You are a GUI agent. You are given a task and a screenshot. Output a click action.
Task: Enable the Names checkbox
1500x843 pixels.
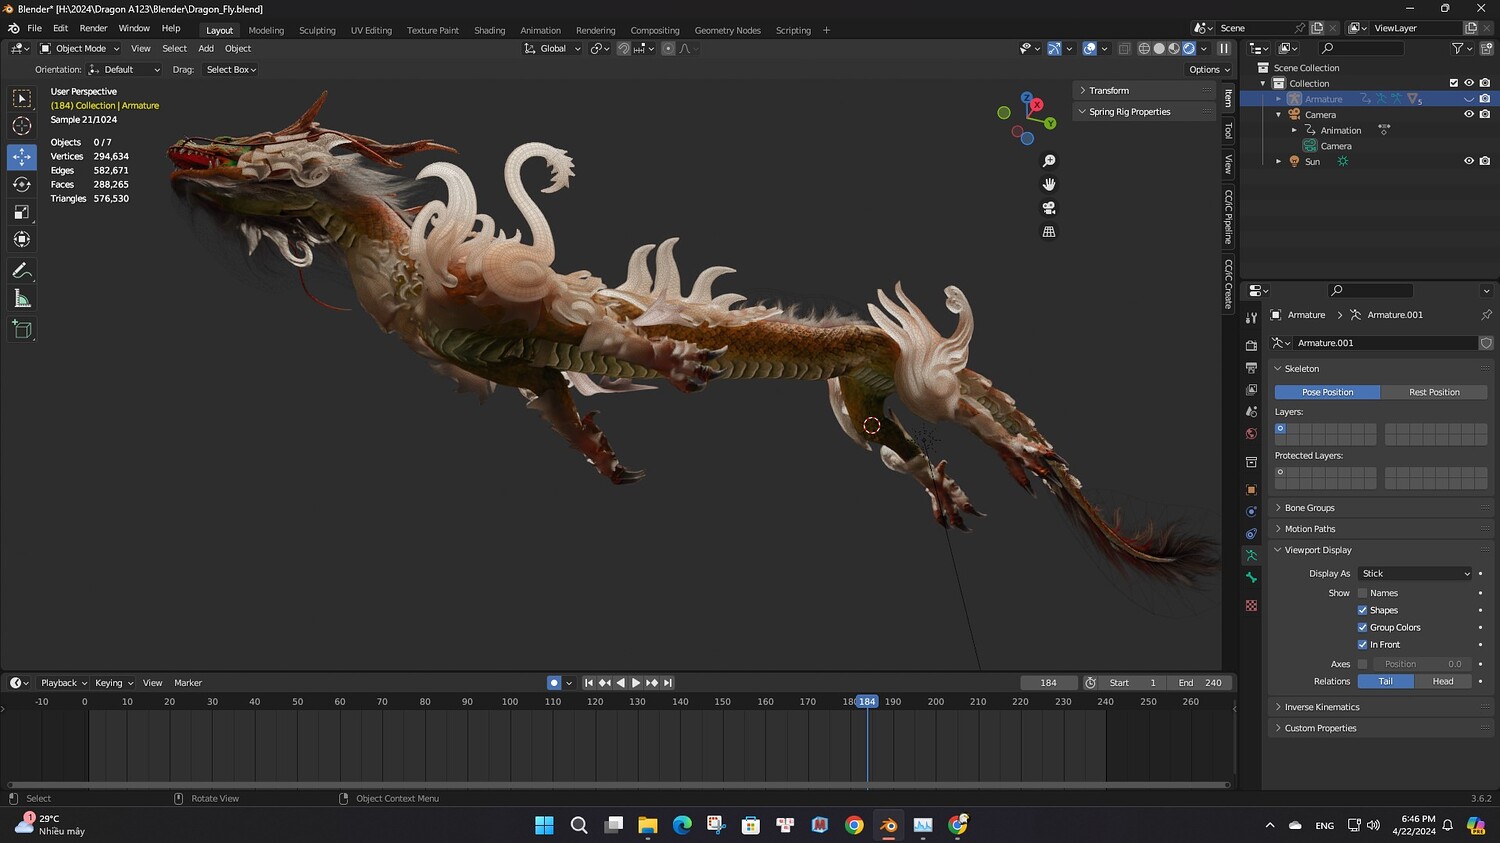pyautogui.click(x=1362, y=593)
